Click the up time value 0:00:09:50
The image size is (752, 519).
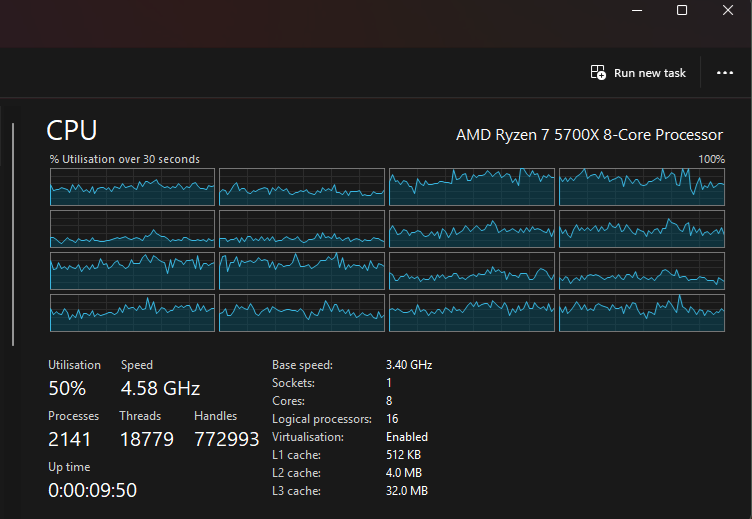pyautogui.click(x=93, y=490)
